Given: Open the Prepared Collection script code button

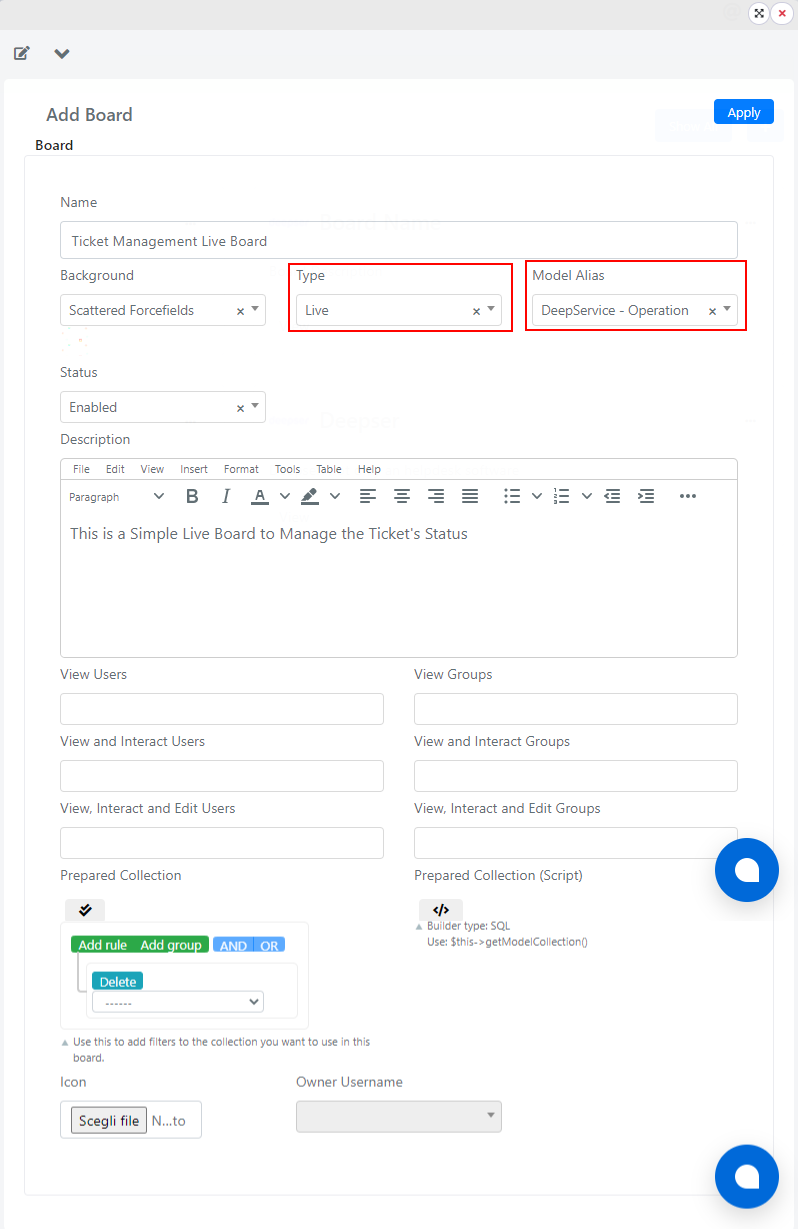Looking at the screenshot, I should pyautogui.click(x=441, y=910).
